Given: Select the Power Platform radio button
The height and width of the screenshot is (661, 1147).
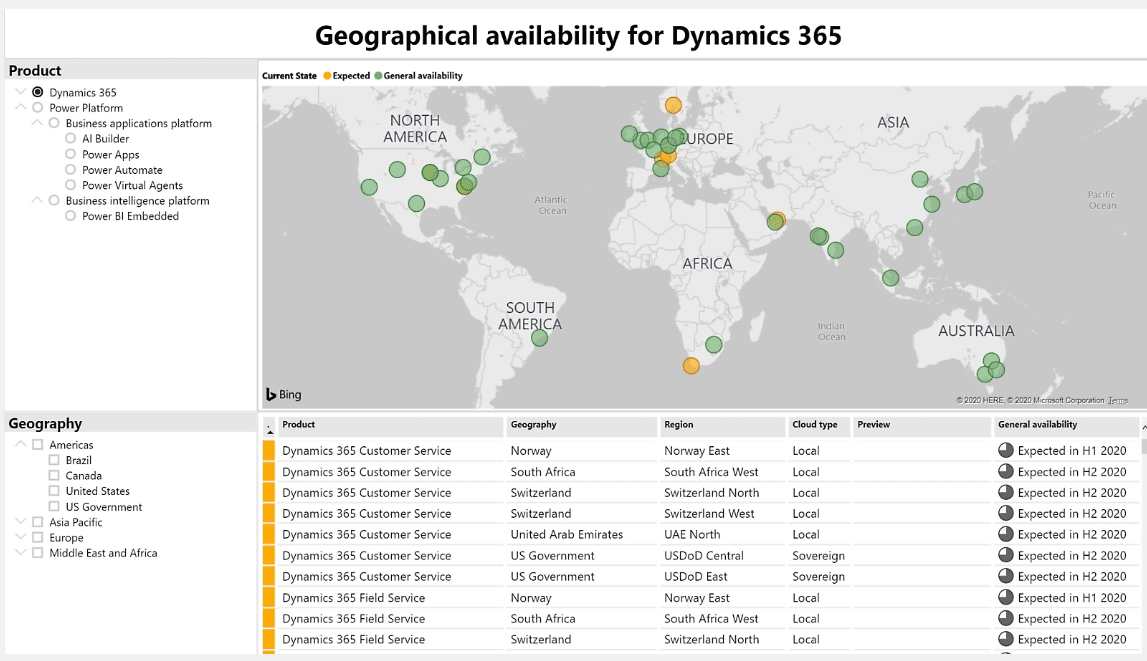Looking at the screenshot, I should [37, 107].
